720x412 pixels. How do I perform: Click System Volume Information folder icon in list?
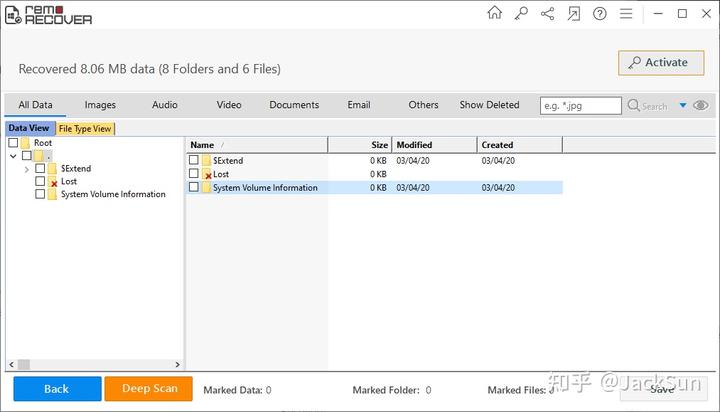click(x=207, y=187)
